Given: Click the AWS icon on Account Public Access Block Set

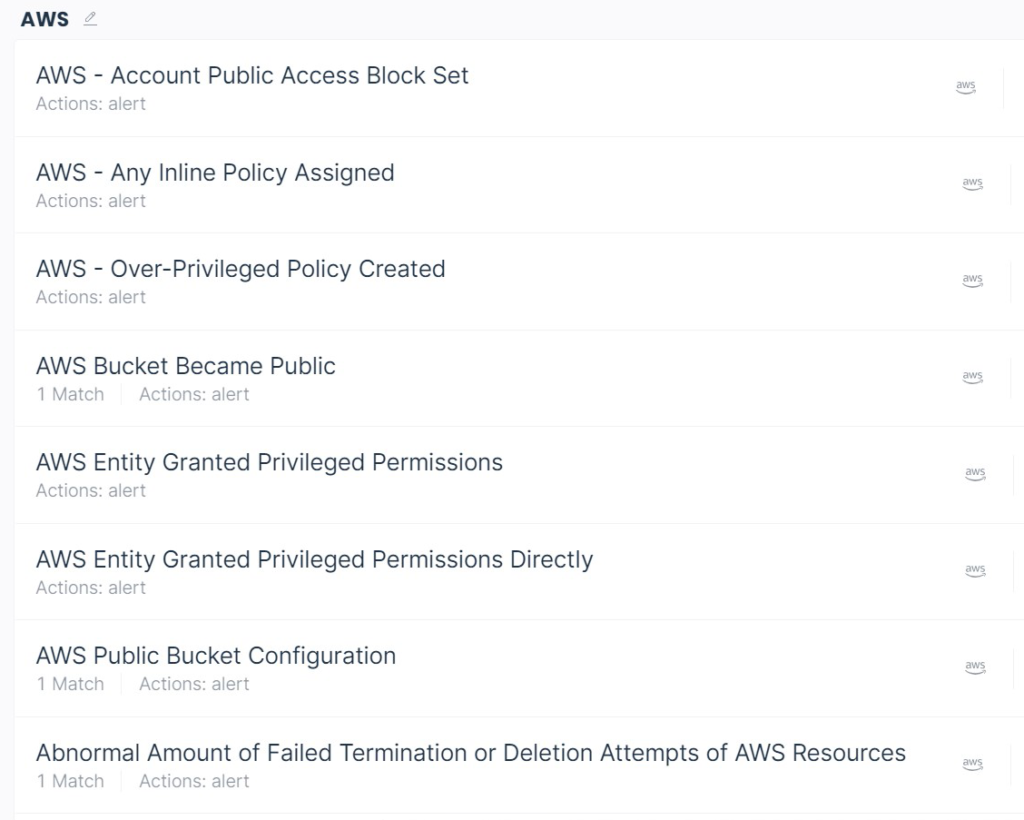Looking at the screenshot, I should tap(965, 86).
